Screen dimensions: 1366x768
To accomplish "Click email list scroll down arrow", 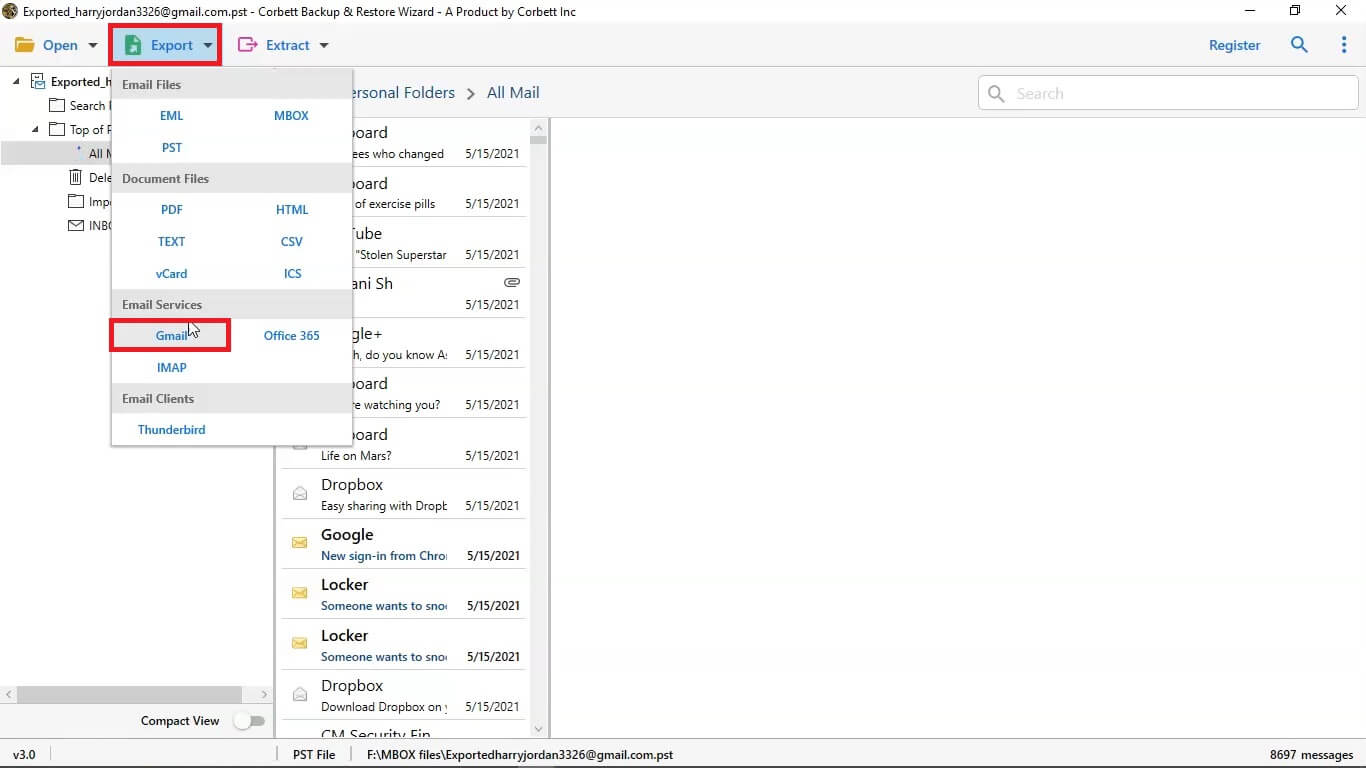I will pyautogui.click(x=539, y=729).
